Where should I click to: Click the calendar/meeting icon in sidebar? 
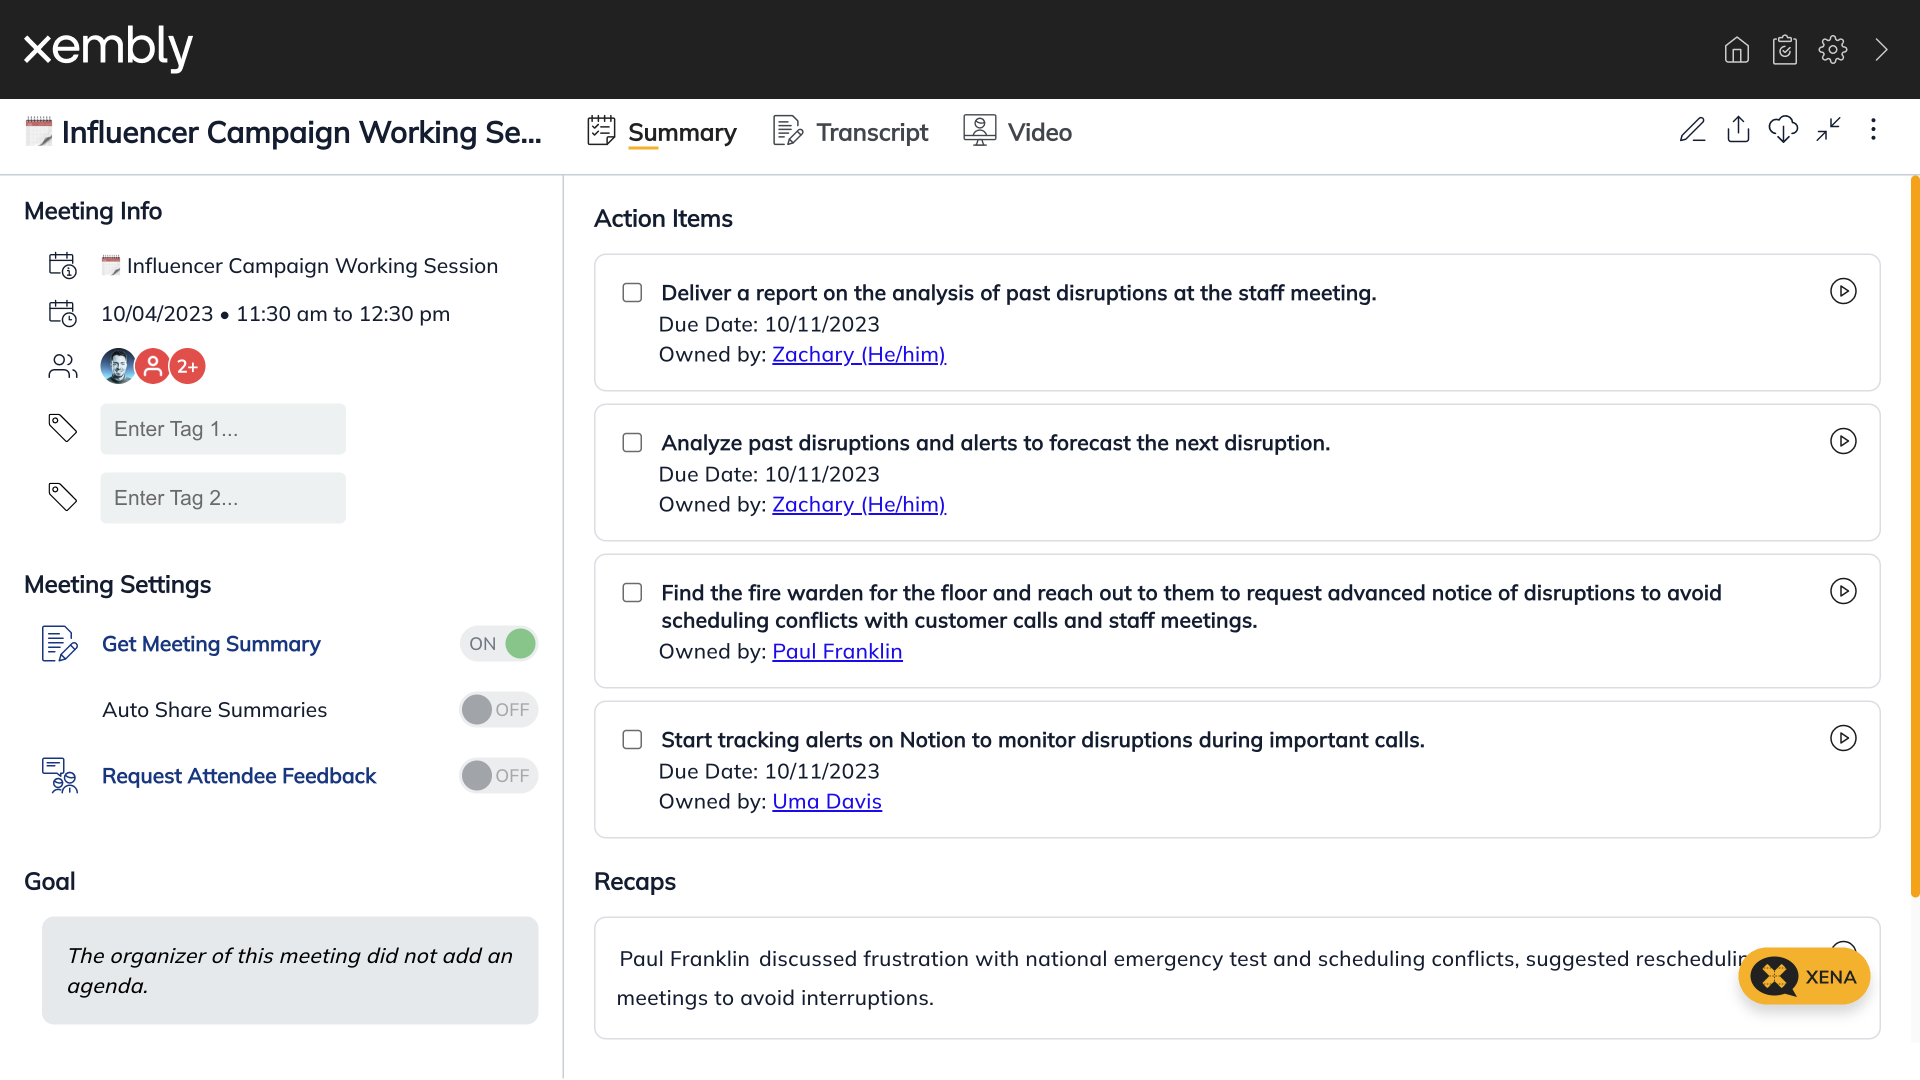pyautogui.click(x=62, y=264)
